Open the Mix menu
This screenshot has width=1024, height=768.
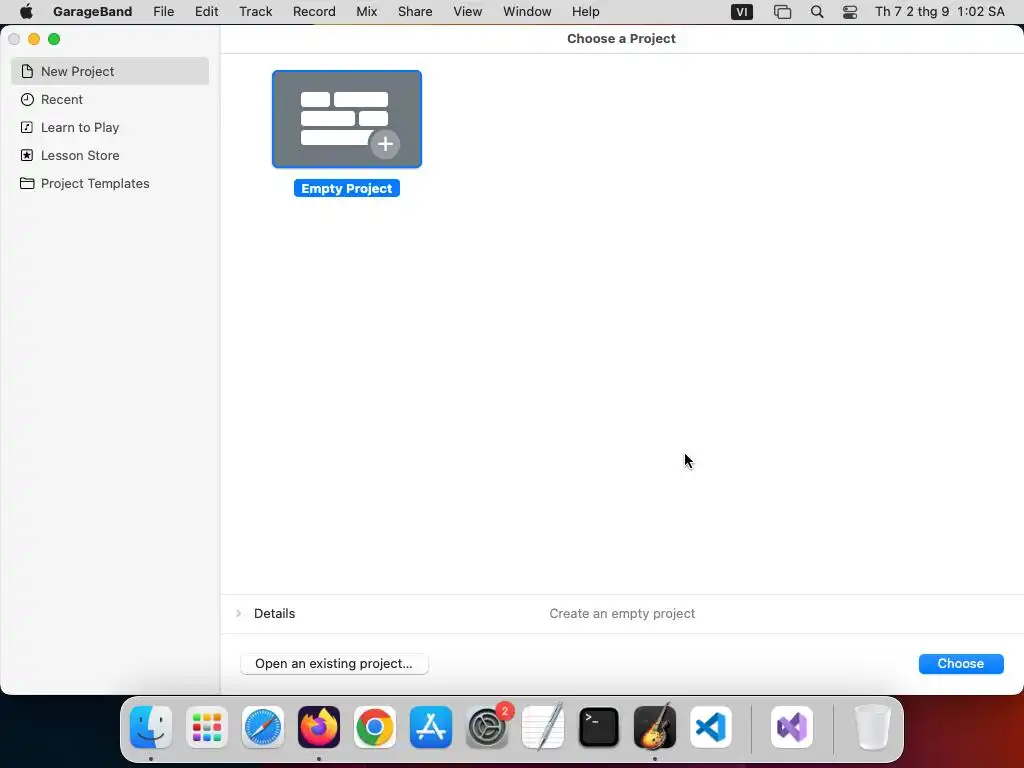point(366,12)
